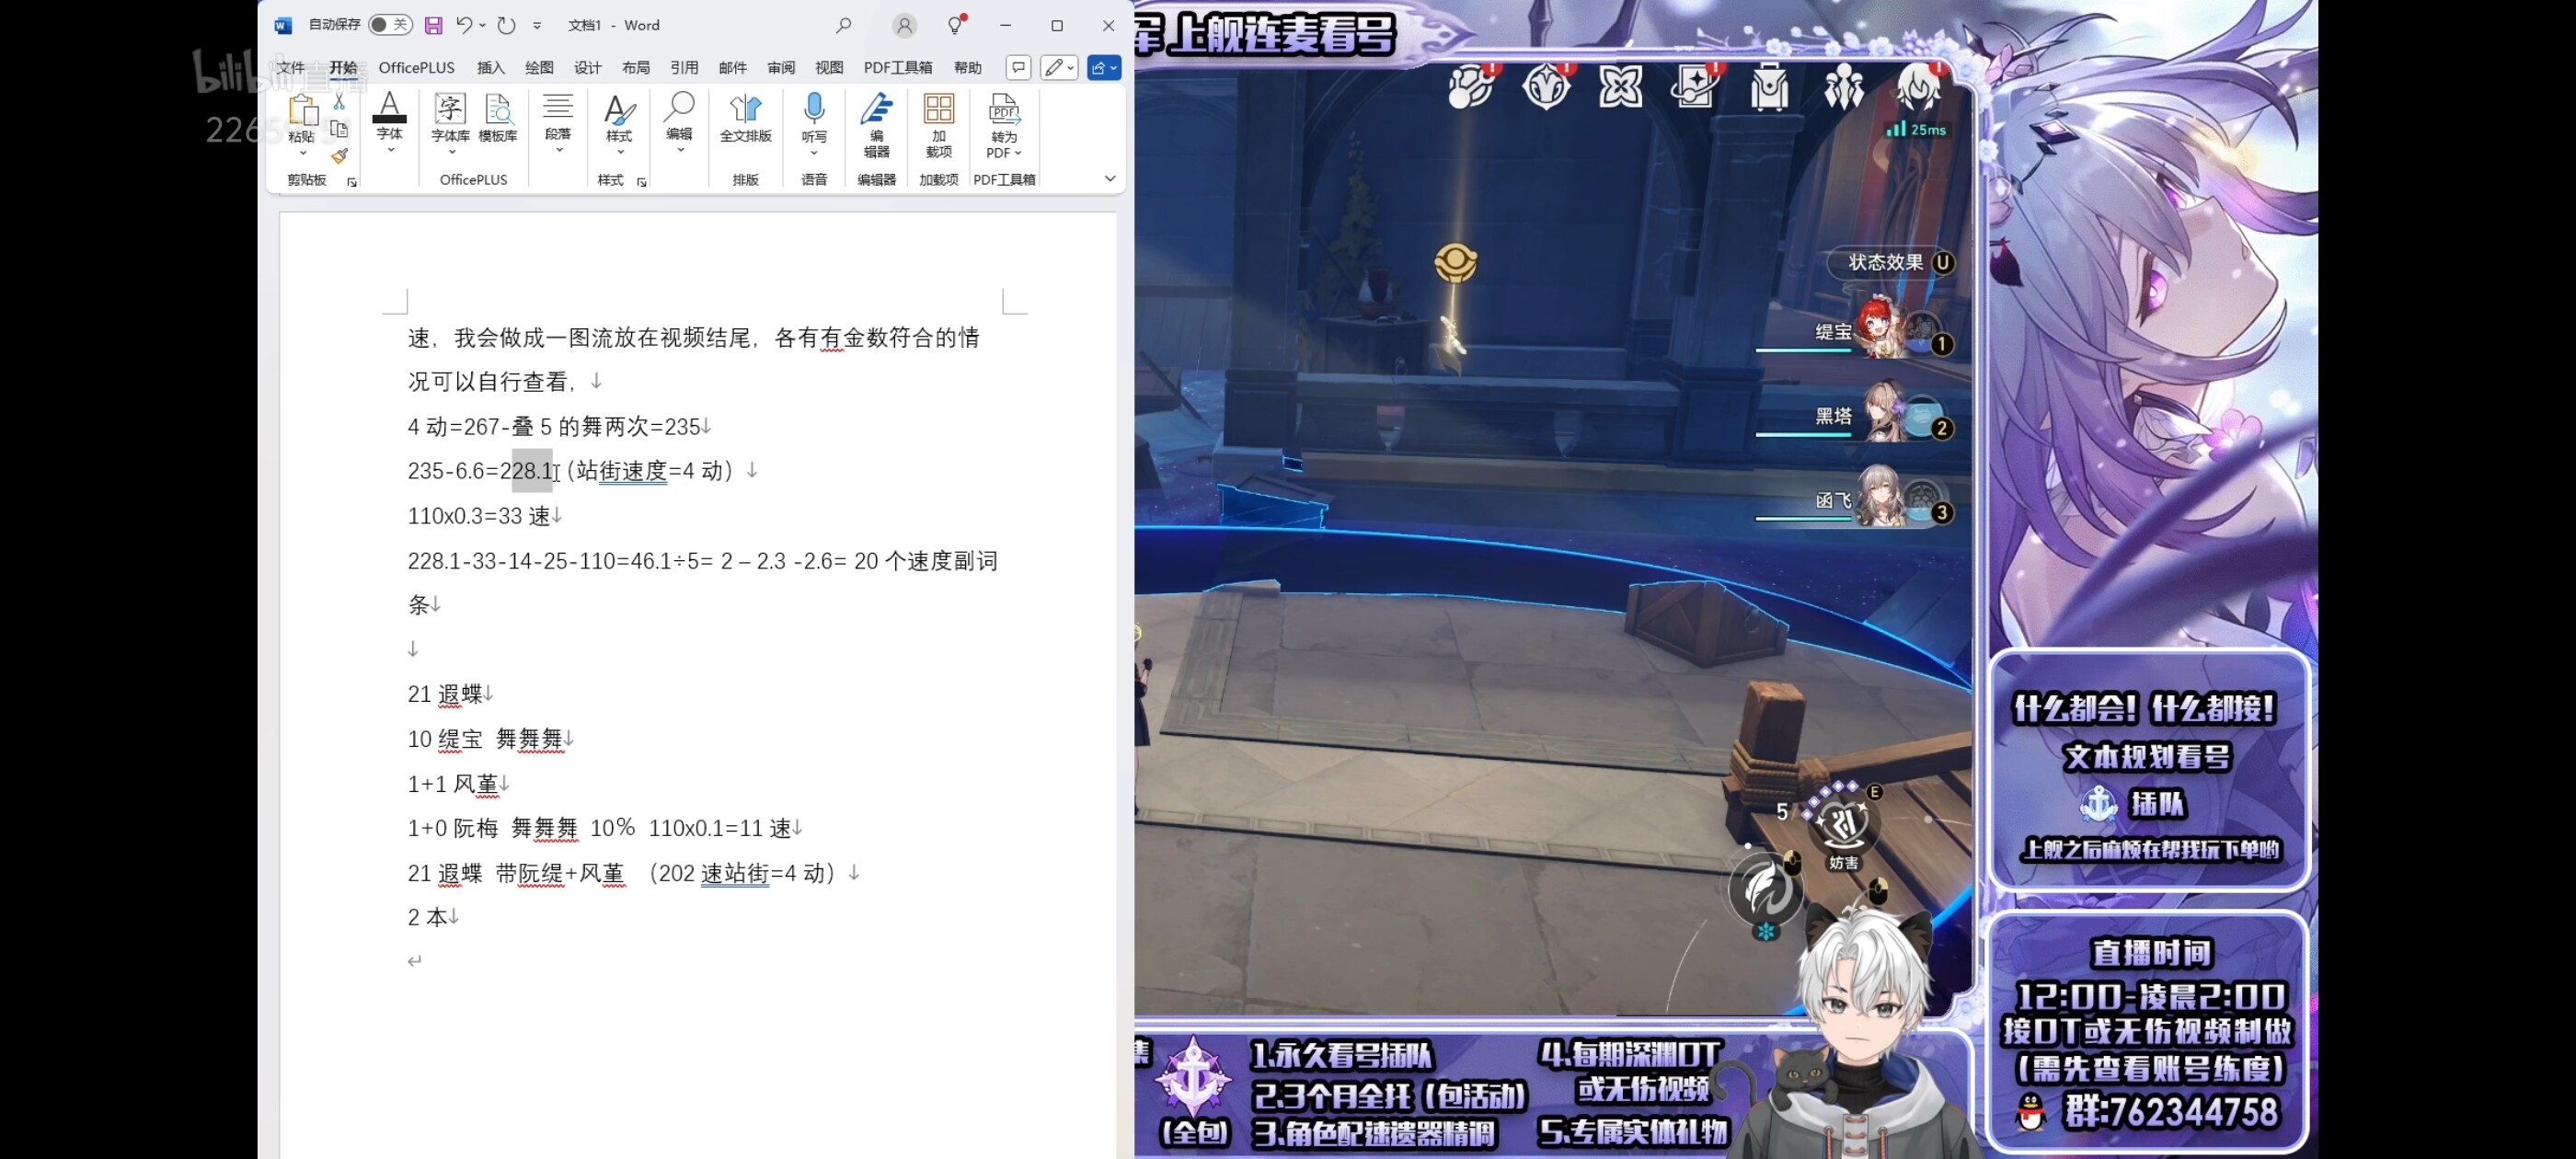This screenshot has width=2576, height=1159.
Task: Click the highlighted text 228.1 in document
Action: coord(531,471)
